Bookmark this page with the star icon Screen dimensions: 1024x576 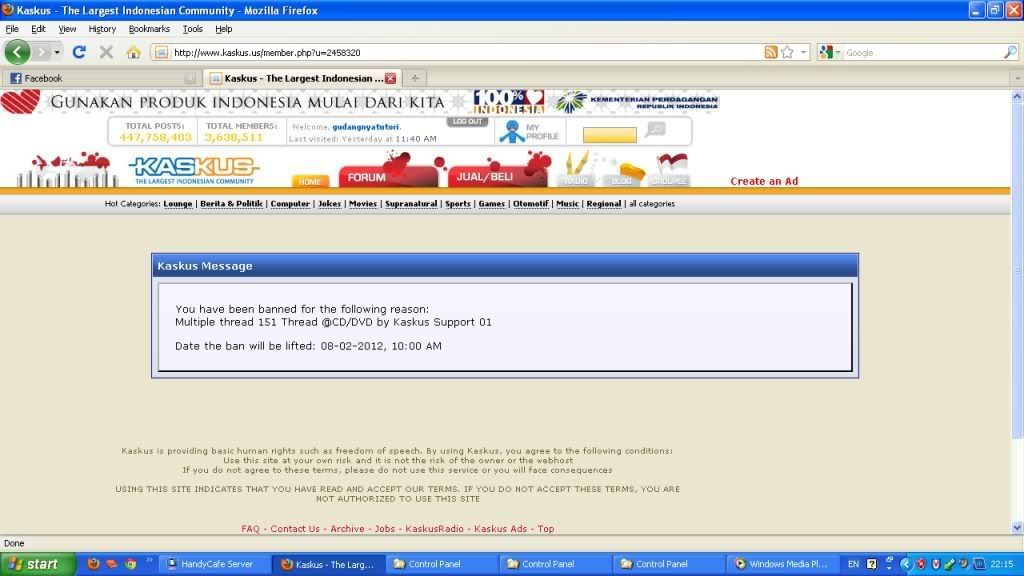pyautogui.click(x=788, y=52)
